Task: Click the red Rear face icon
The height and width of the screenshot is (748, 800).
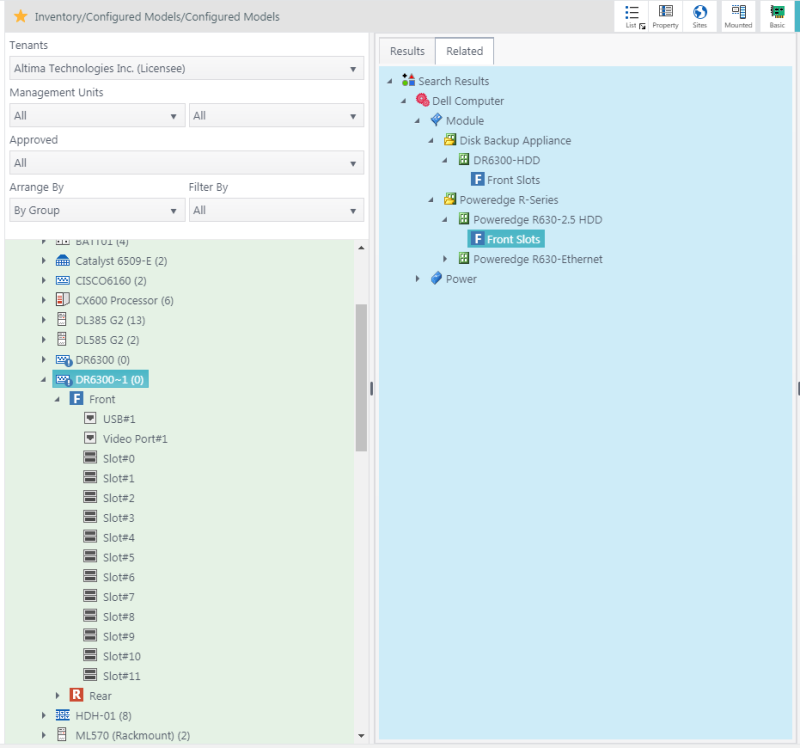Action: tap(77, 695)
